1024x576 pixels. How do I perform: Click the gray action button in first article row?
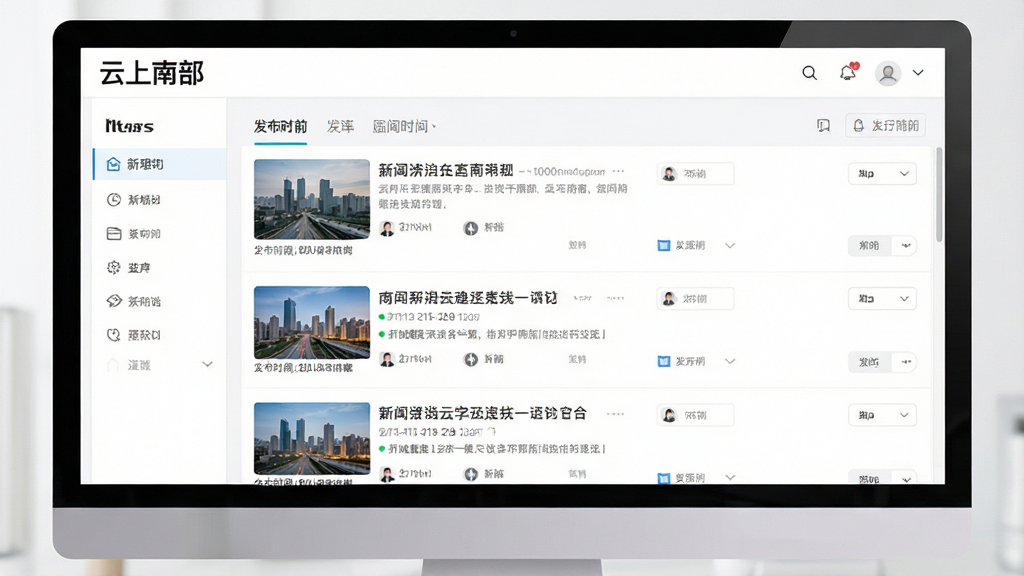click(x=869, y=246)
